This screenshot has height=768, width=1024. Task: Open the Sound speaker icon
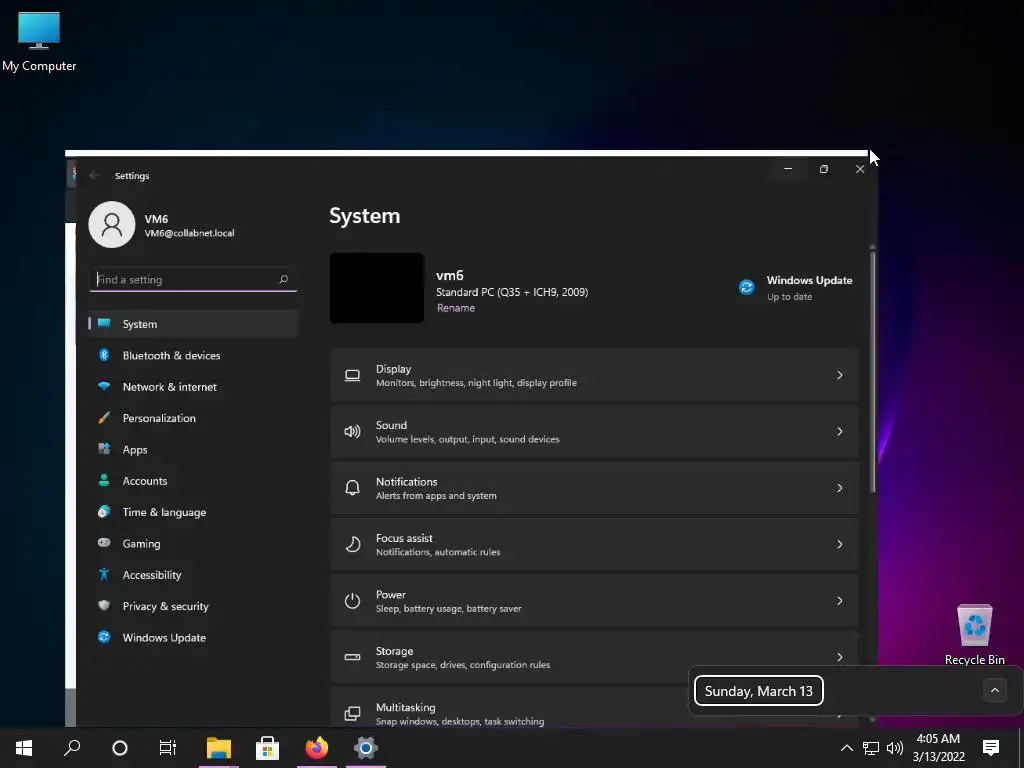(352, 432)
